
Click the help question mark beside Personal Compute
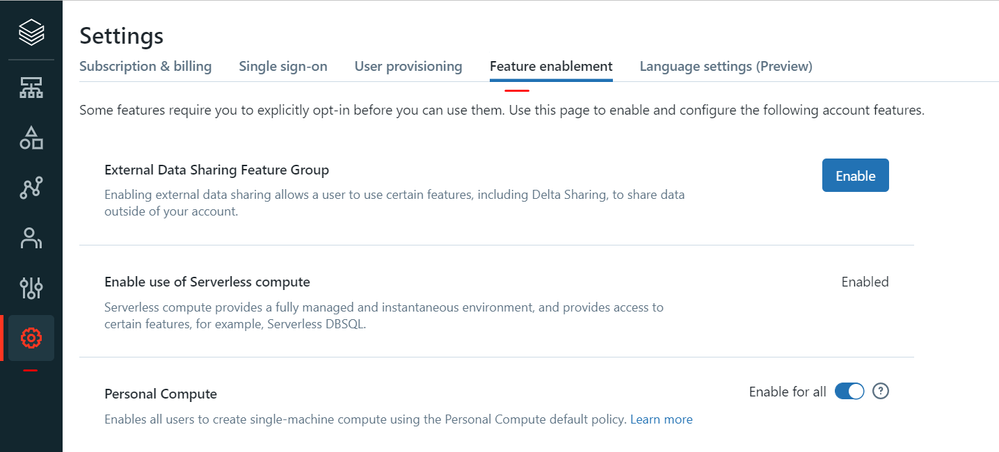pyautogui.click(x=881, y=391)
